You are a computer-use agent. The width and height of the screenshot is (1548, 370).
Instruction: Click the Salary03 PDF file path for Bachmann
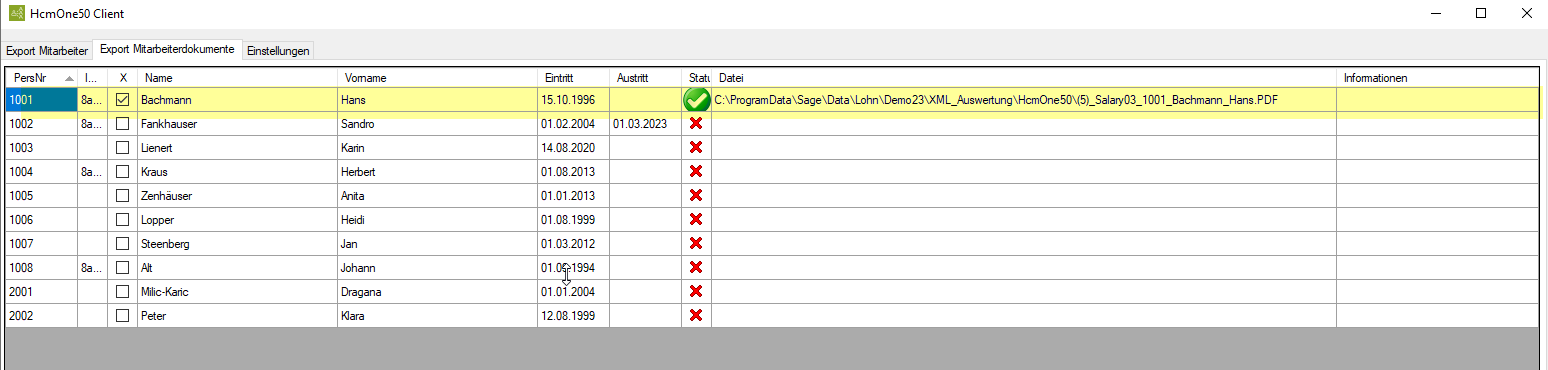pyautogui.click(x=997, y=100)
